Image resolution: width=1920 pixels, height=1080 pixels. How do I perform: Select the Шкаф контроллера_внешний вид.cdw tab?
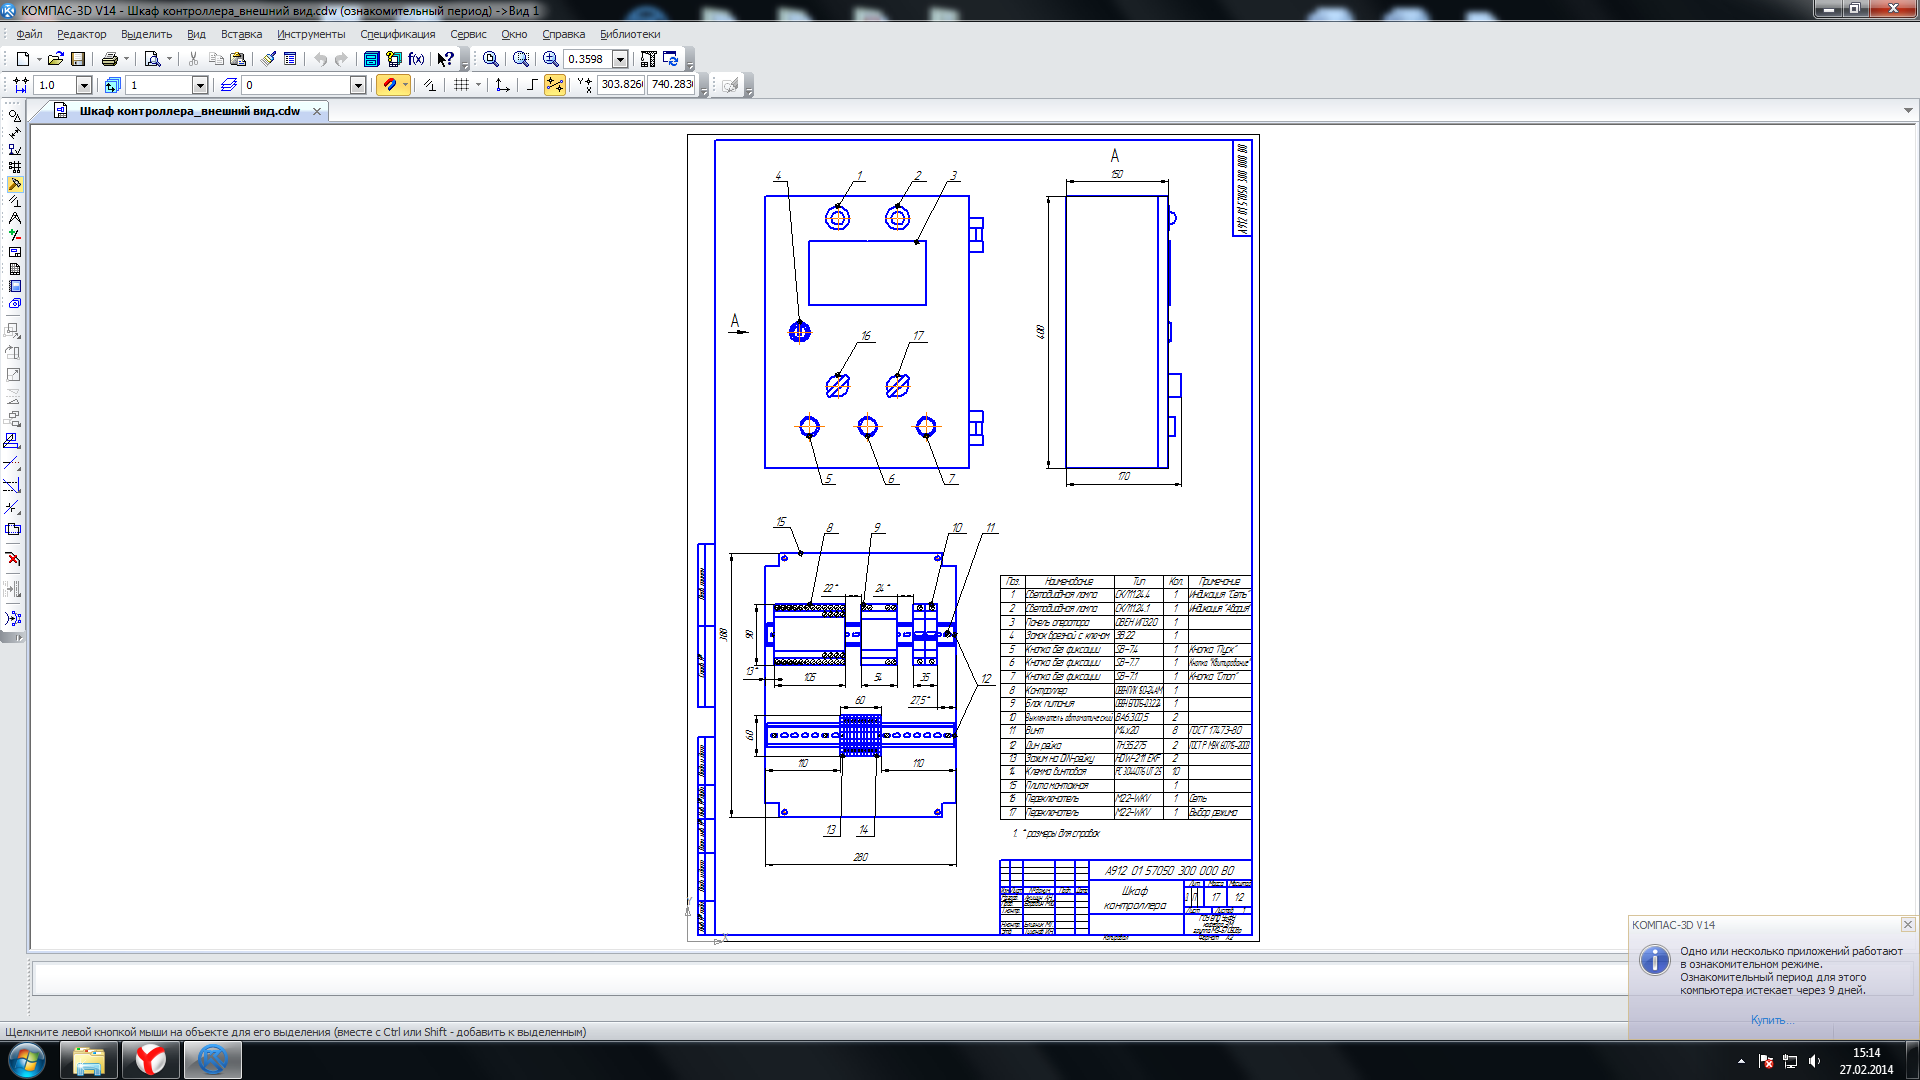(190, 111)
